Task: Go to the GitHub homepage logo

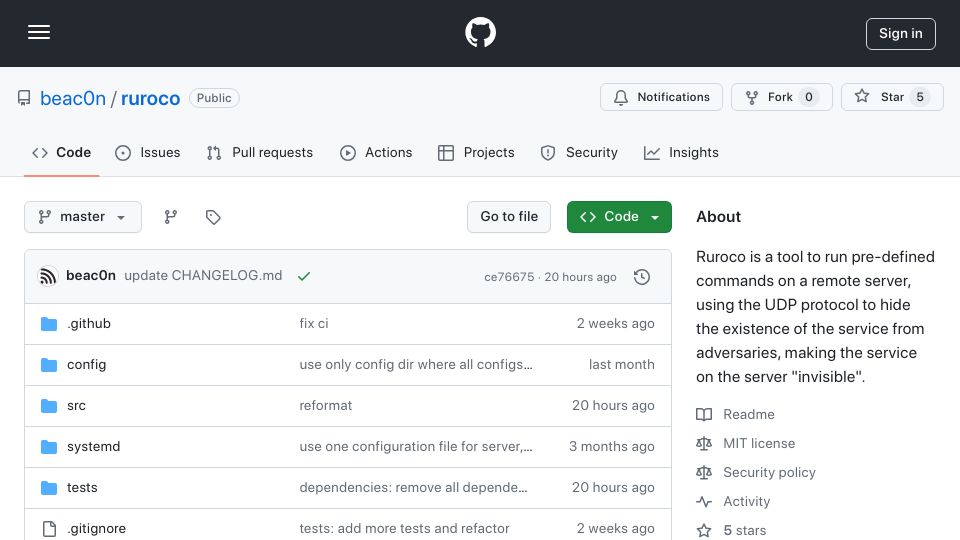Action: (x=480, y=32)
